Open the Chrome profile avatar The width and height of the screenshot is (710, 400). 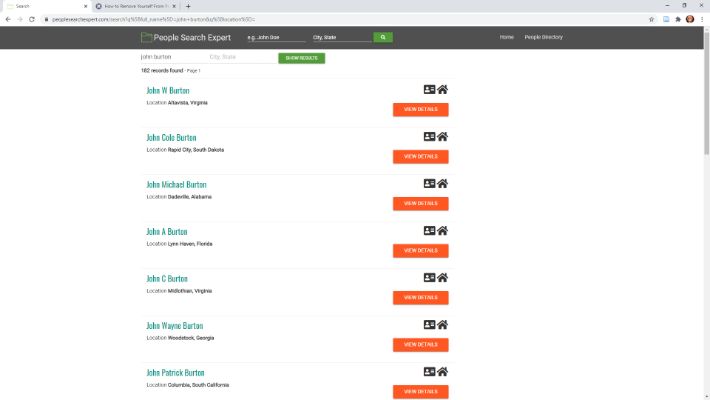(690, 19)
